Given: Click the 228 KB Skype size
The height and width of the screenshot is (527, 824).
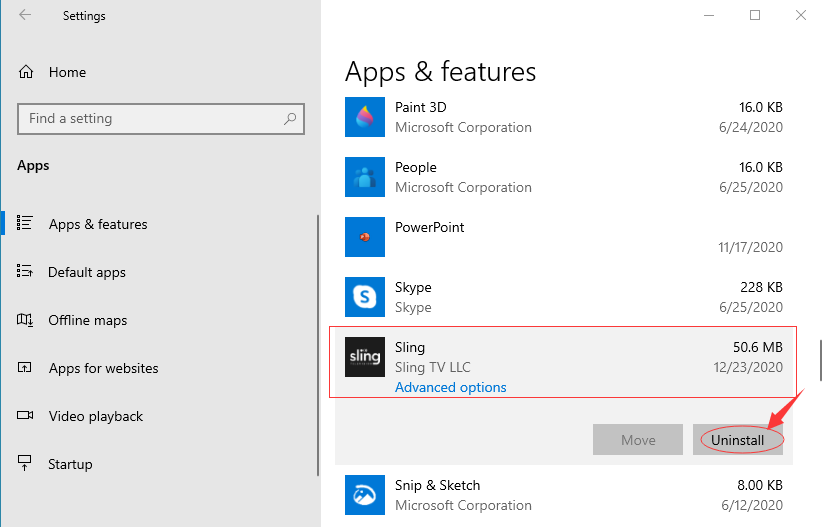Looking at the screenshot, I should pyautogui.click(x=761, y=287).
